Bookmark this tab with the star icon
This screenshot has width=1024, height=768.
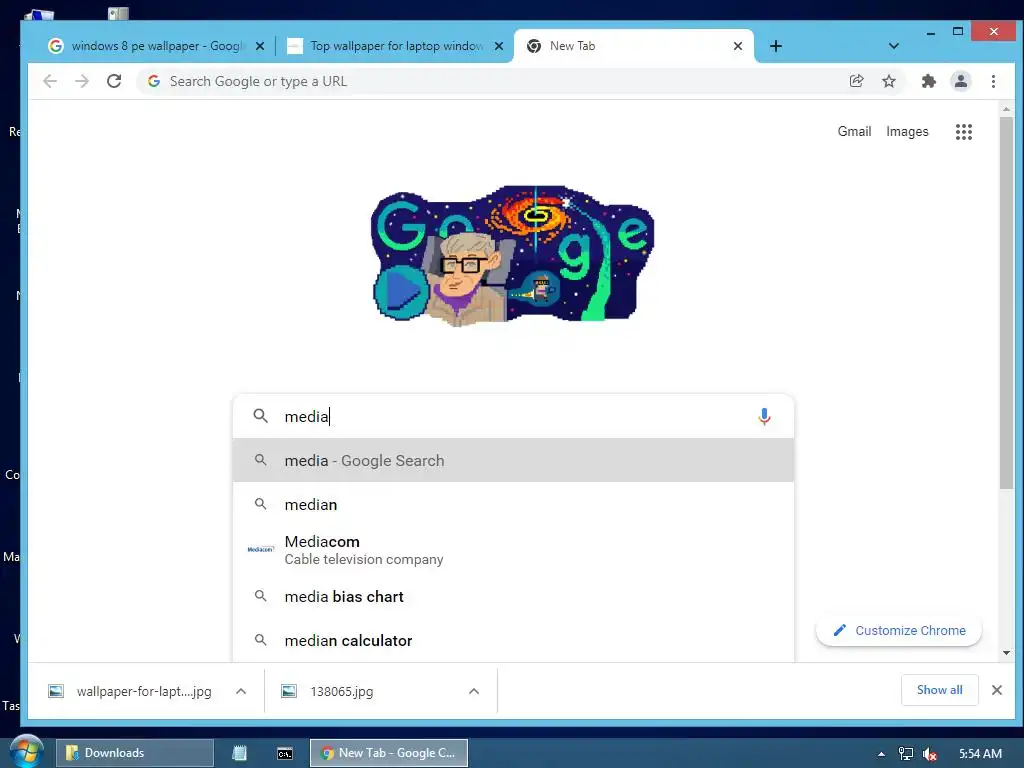tap(889, 81)
